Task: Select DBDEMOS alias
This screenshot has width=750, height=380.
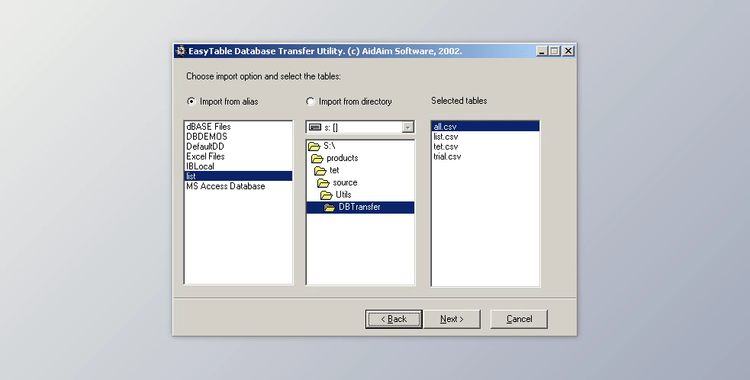Action: click(238, 137)
